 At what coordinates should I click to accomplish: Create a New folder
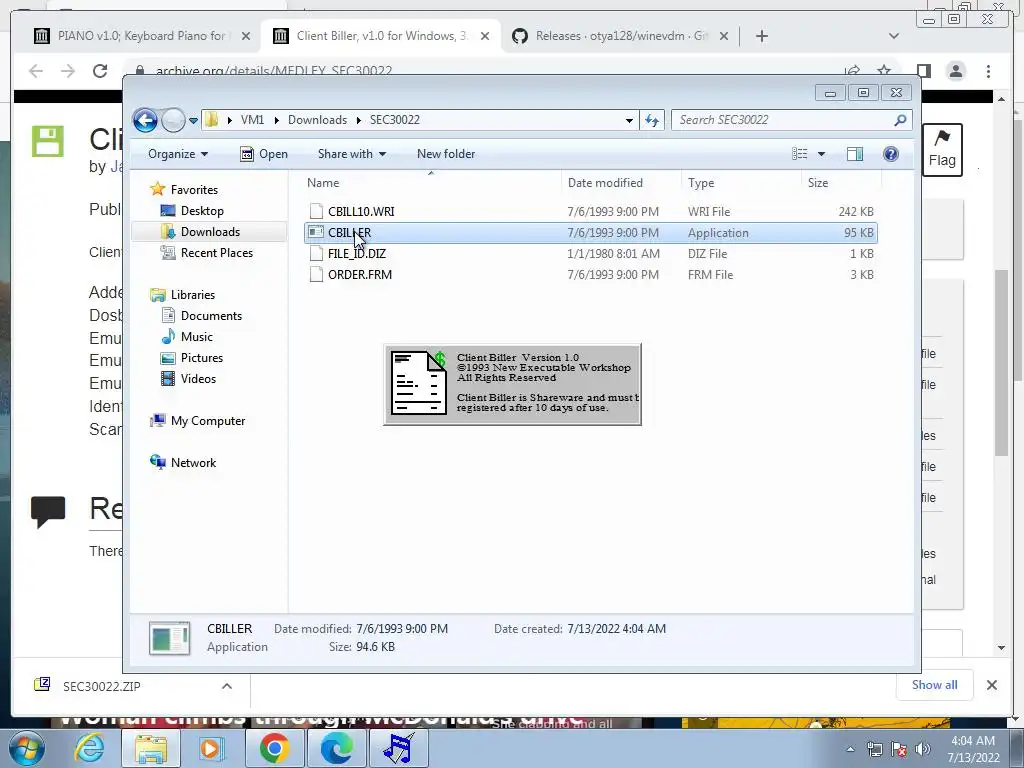point(446,154)
